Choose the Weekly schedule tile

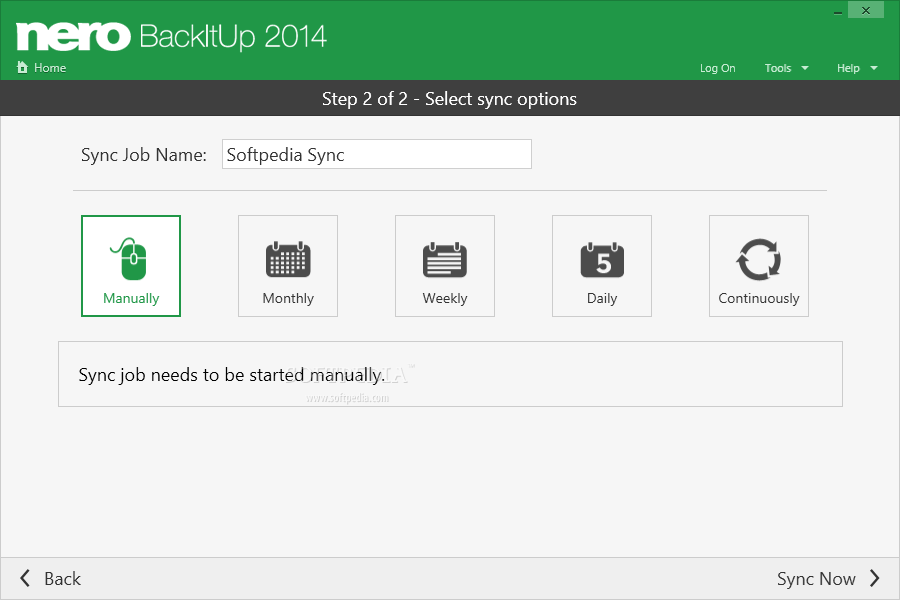tap(445, 266)
